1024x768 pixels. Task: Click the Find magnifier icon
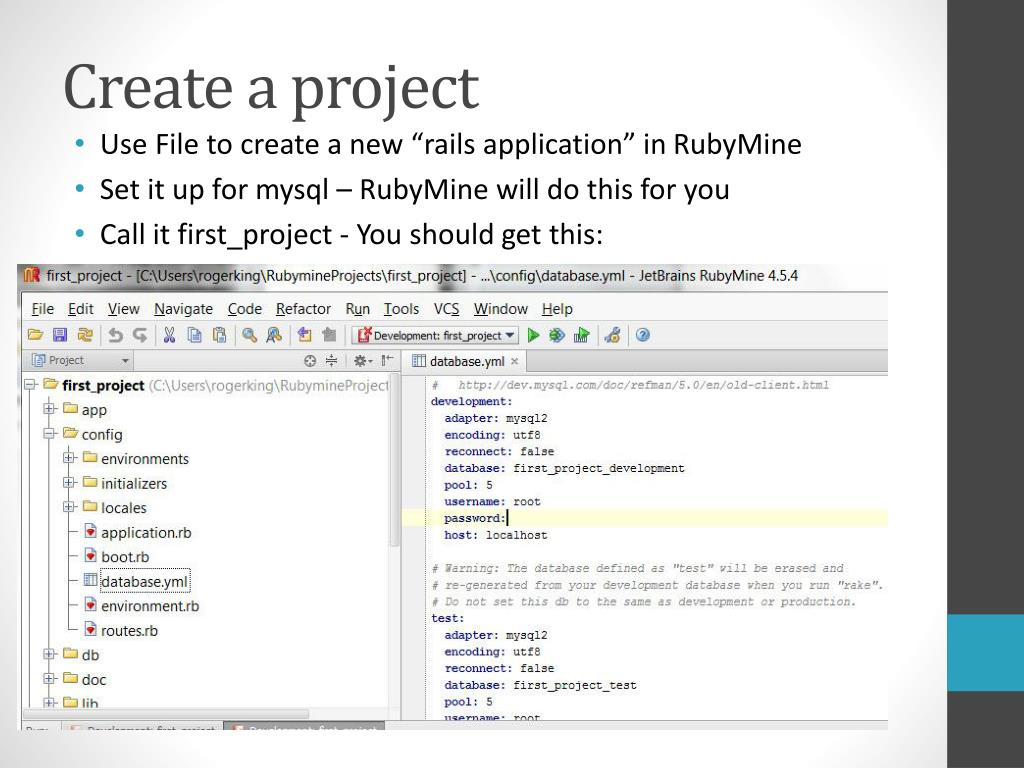249,335
